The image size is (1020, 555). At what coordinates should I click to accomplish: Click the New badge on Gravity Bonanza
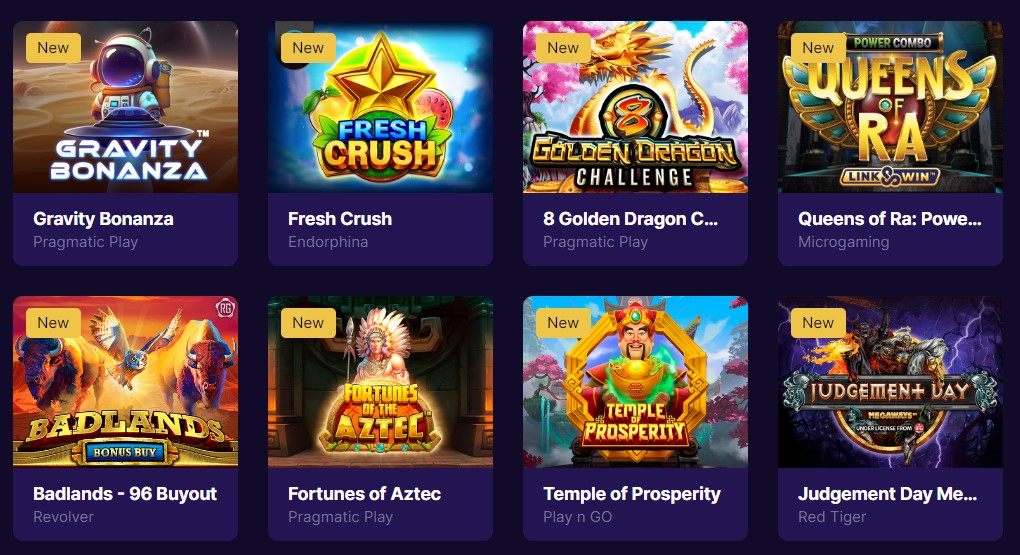53,47
